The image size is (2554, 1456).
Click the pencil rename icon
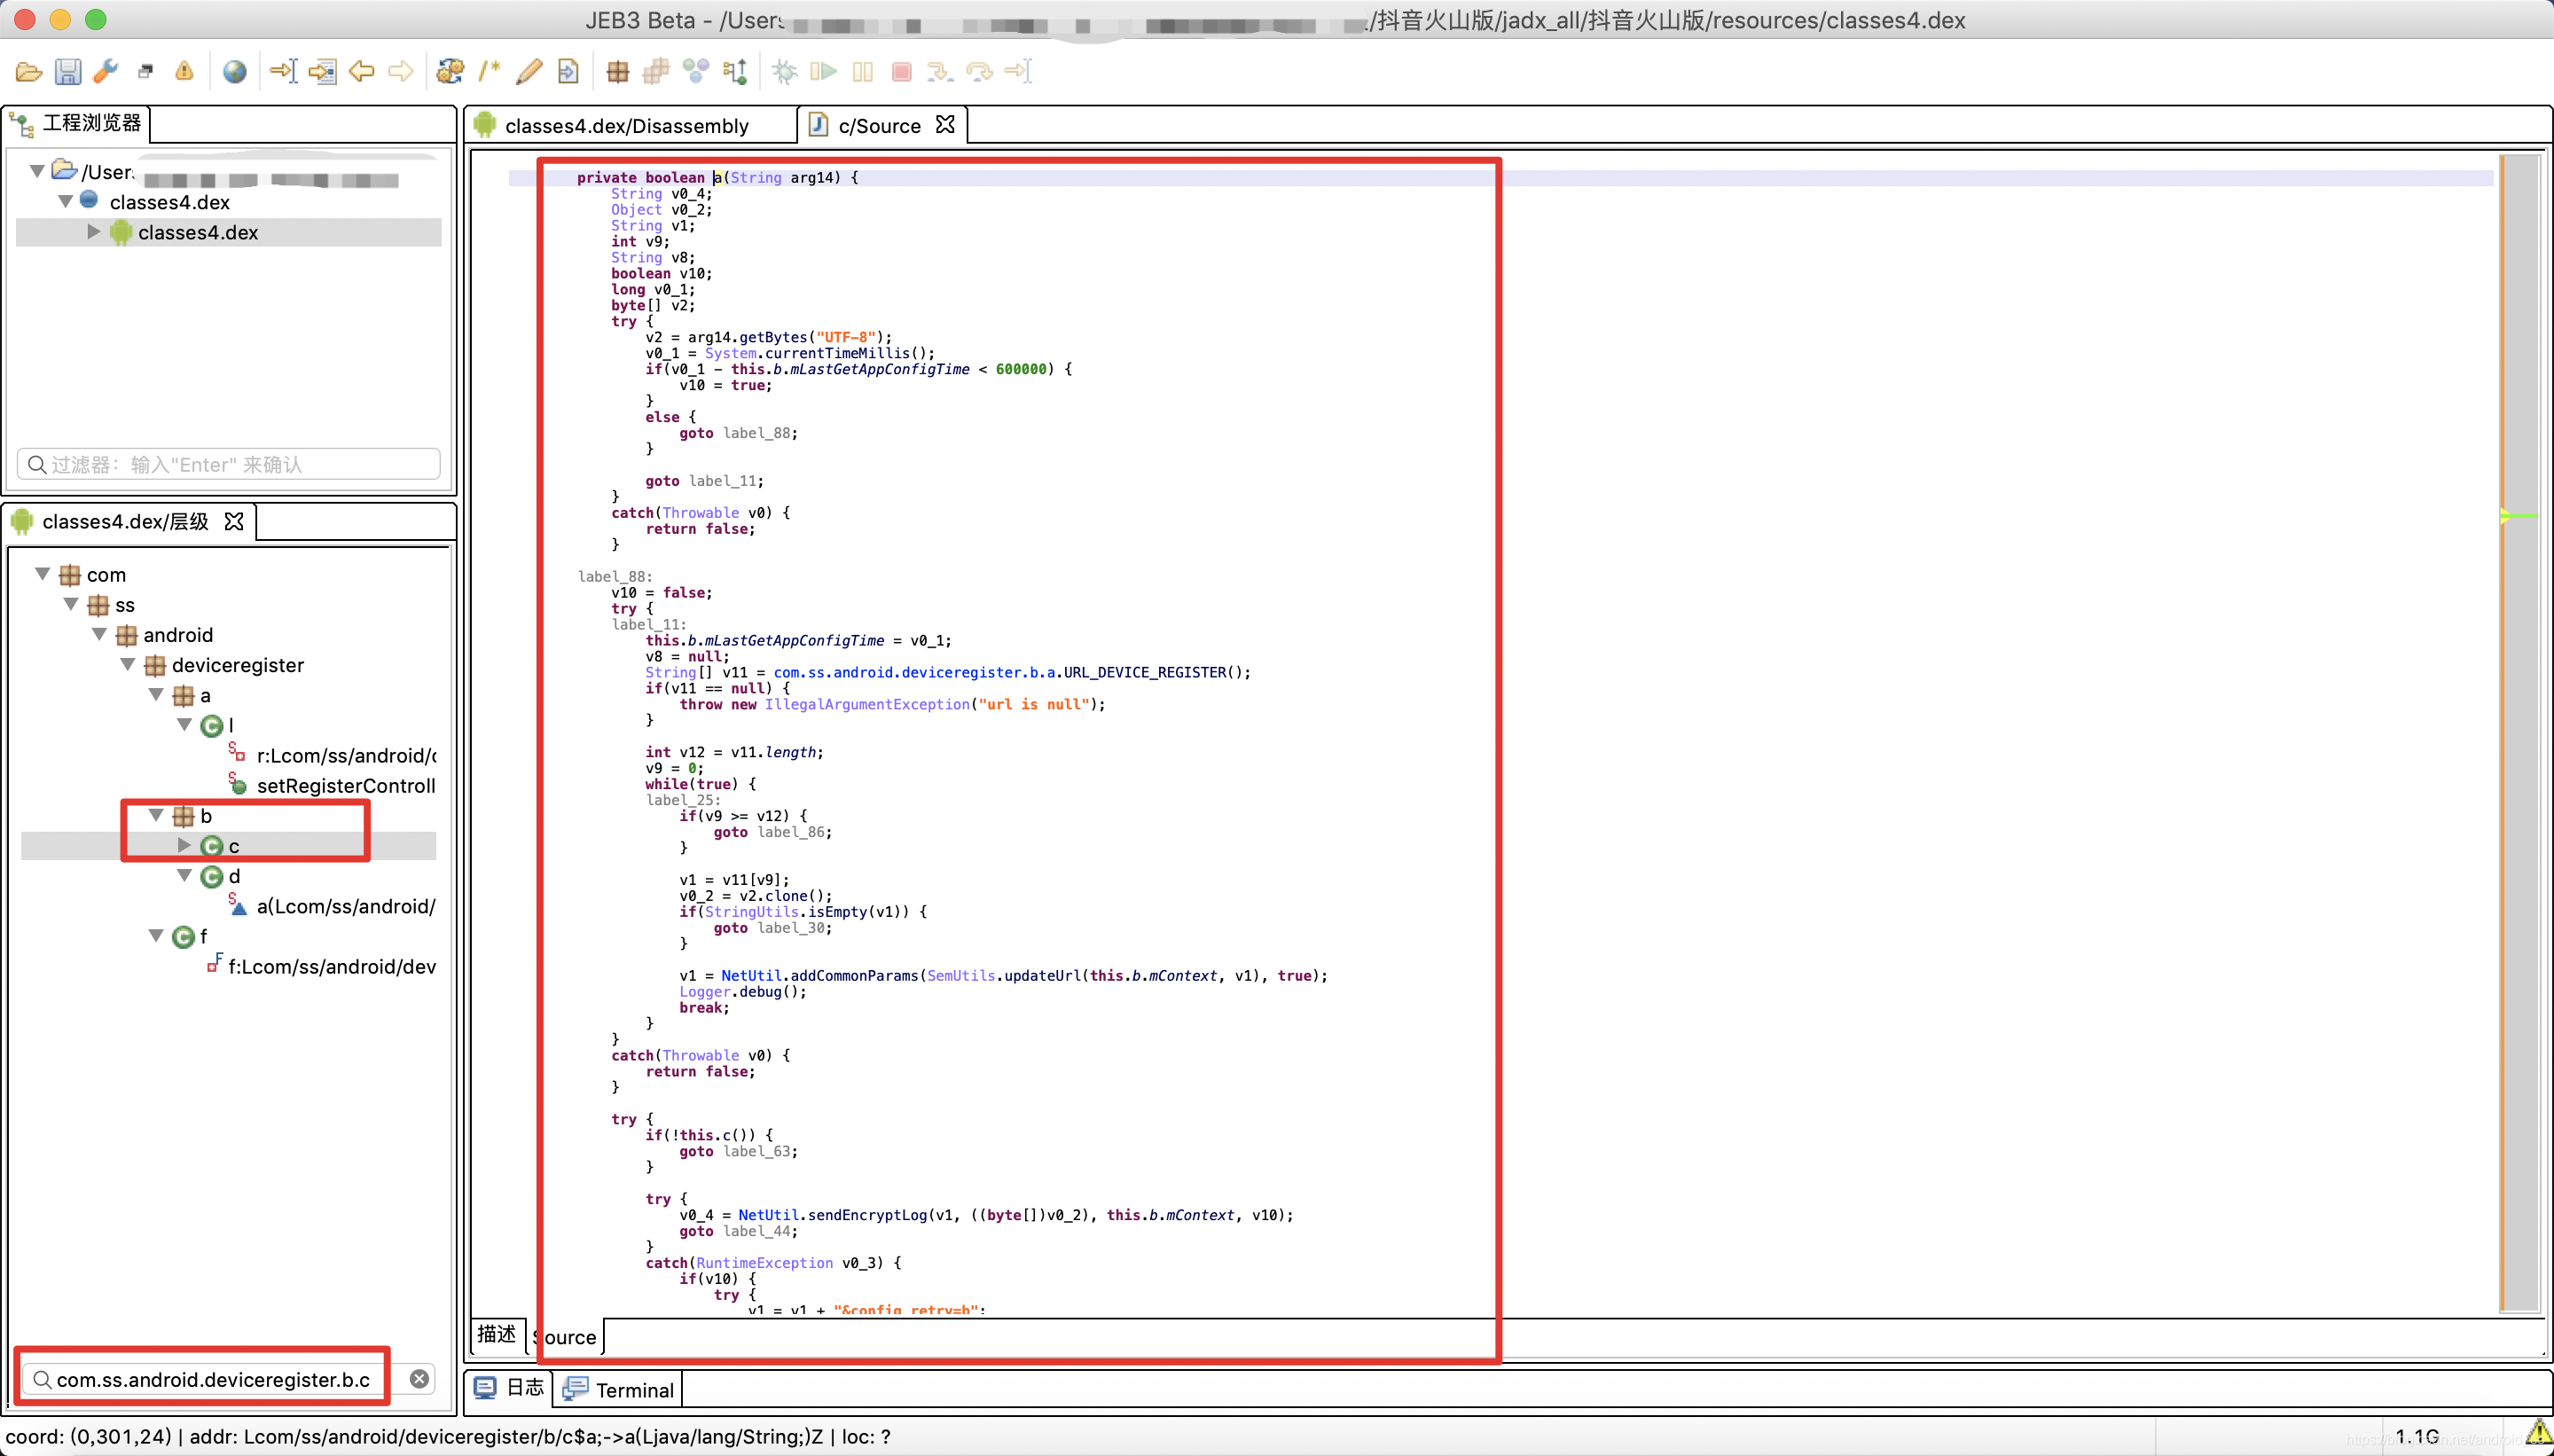[x=529, y=72]
